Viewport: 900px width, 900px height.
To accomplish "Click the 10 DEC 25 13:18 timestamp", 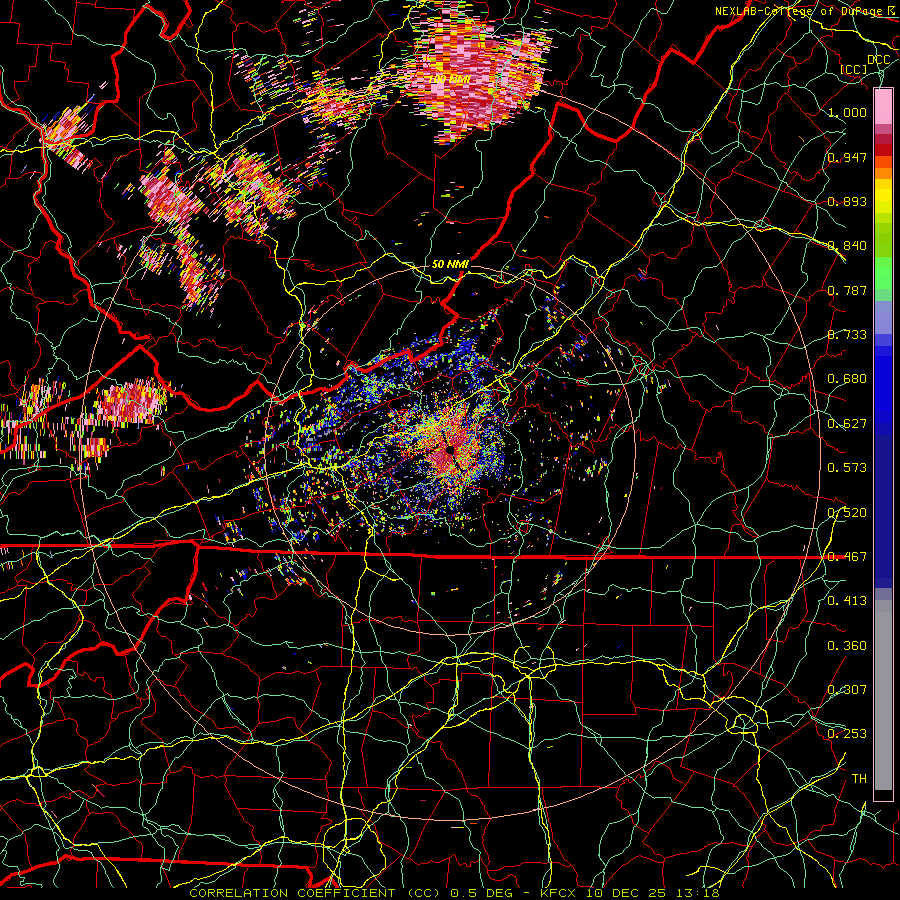I will click(653, 893).
